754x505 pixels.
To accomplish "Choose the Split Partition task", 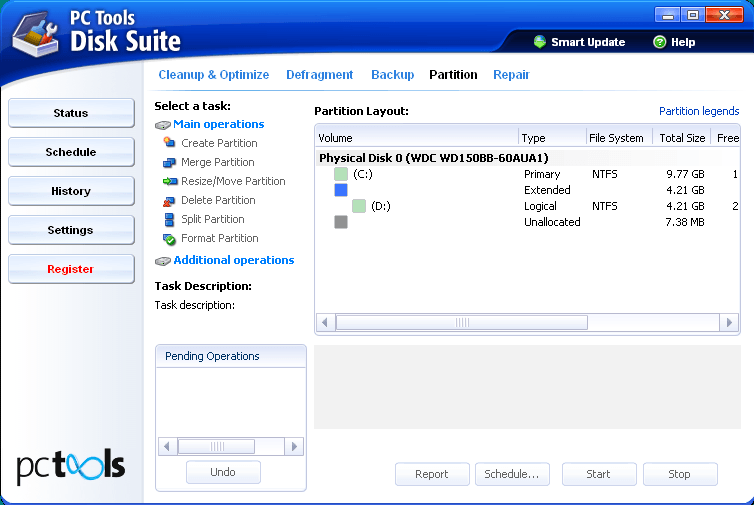I will click(213, 219).
